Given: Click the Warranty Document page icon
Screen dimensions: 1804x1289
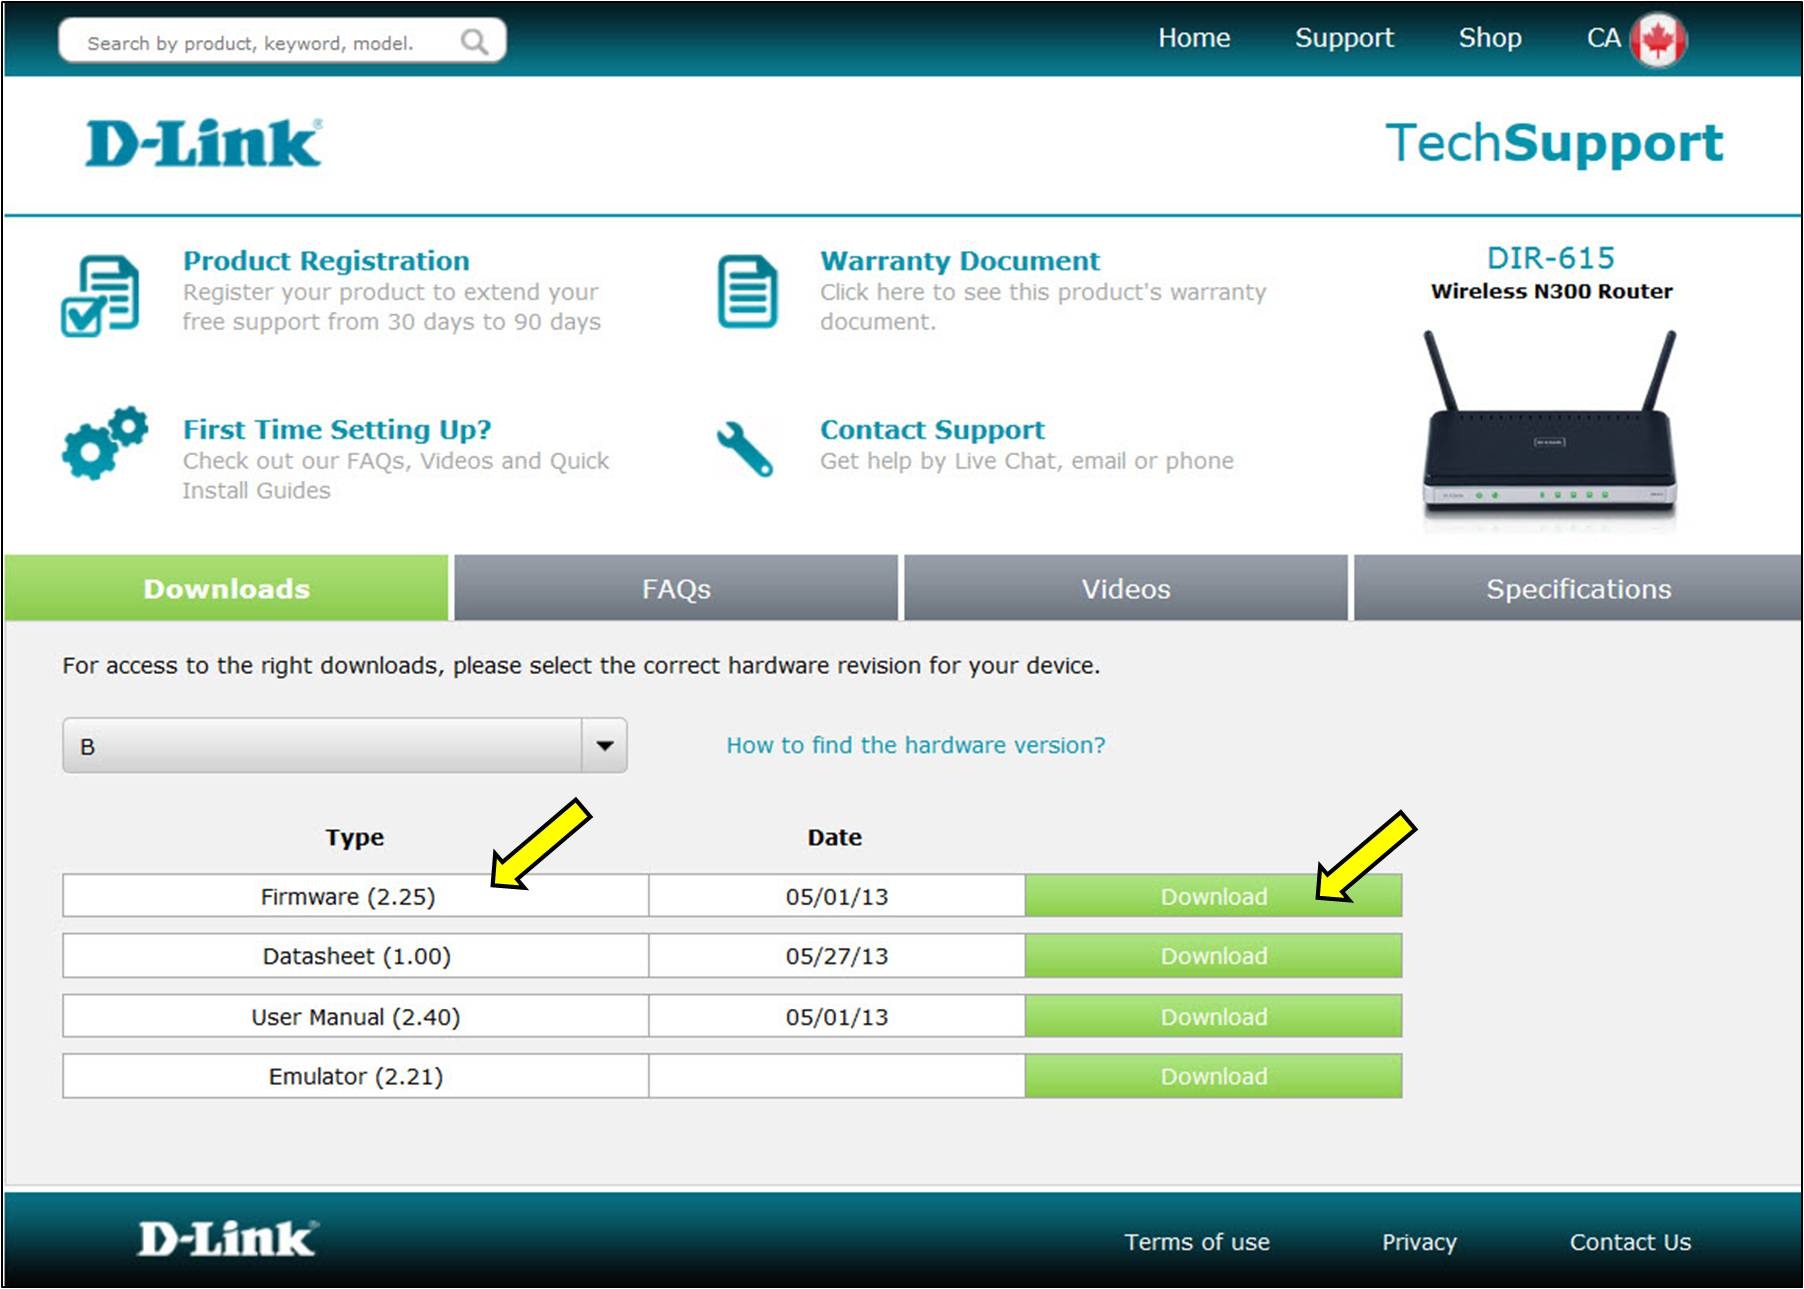Looking at the screenshot, I should point(747,291).
